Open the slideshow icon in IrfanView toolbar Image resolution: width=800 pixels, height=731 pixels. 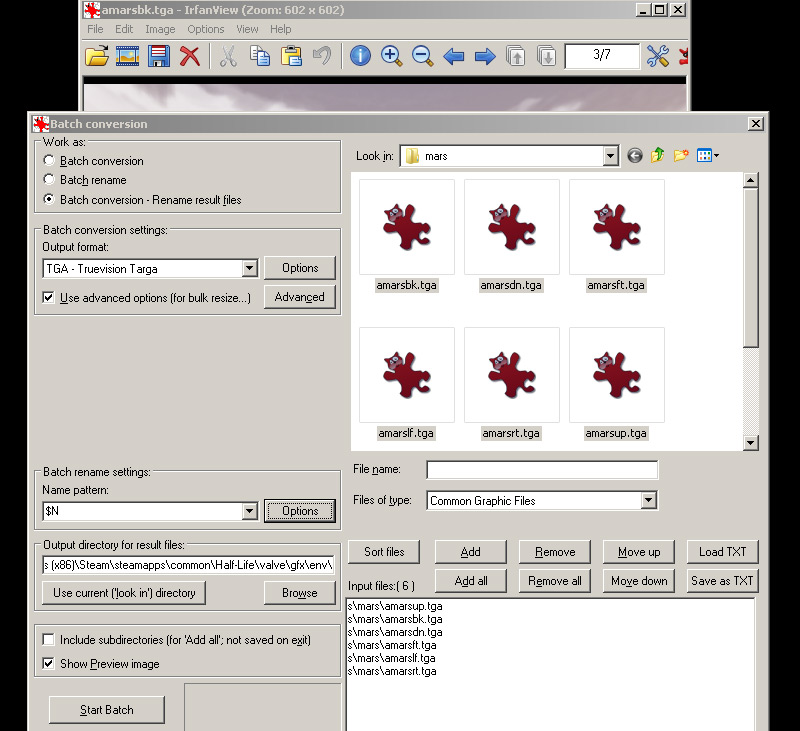128,56
